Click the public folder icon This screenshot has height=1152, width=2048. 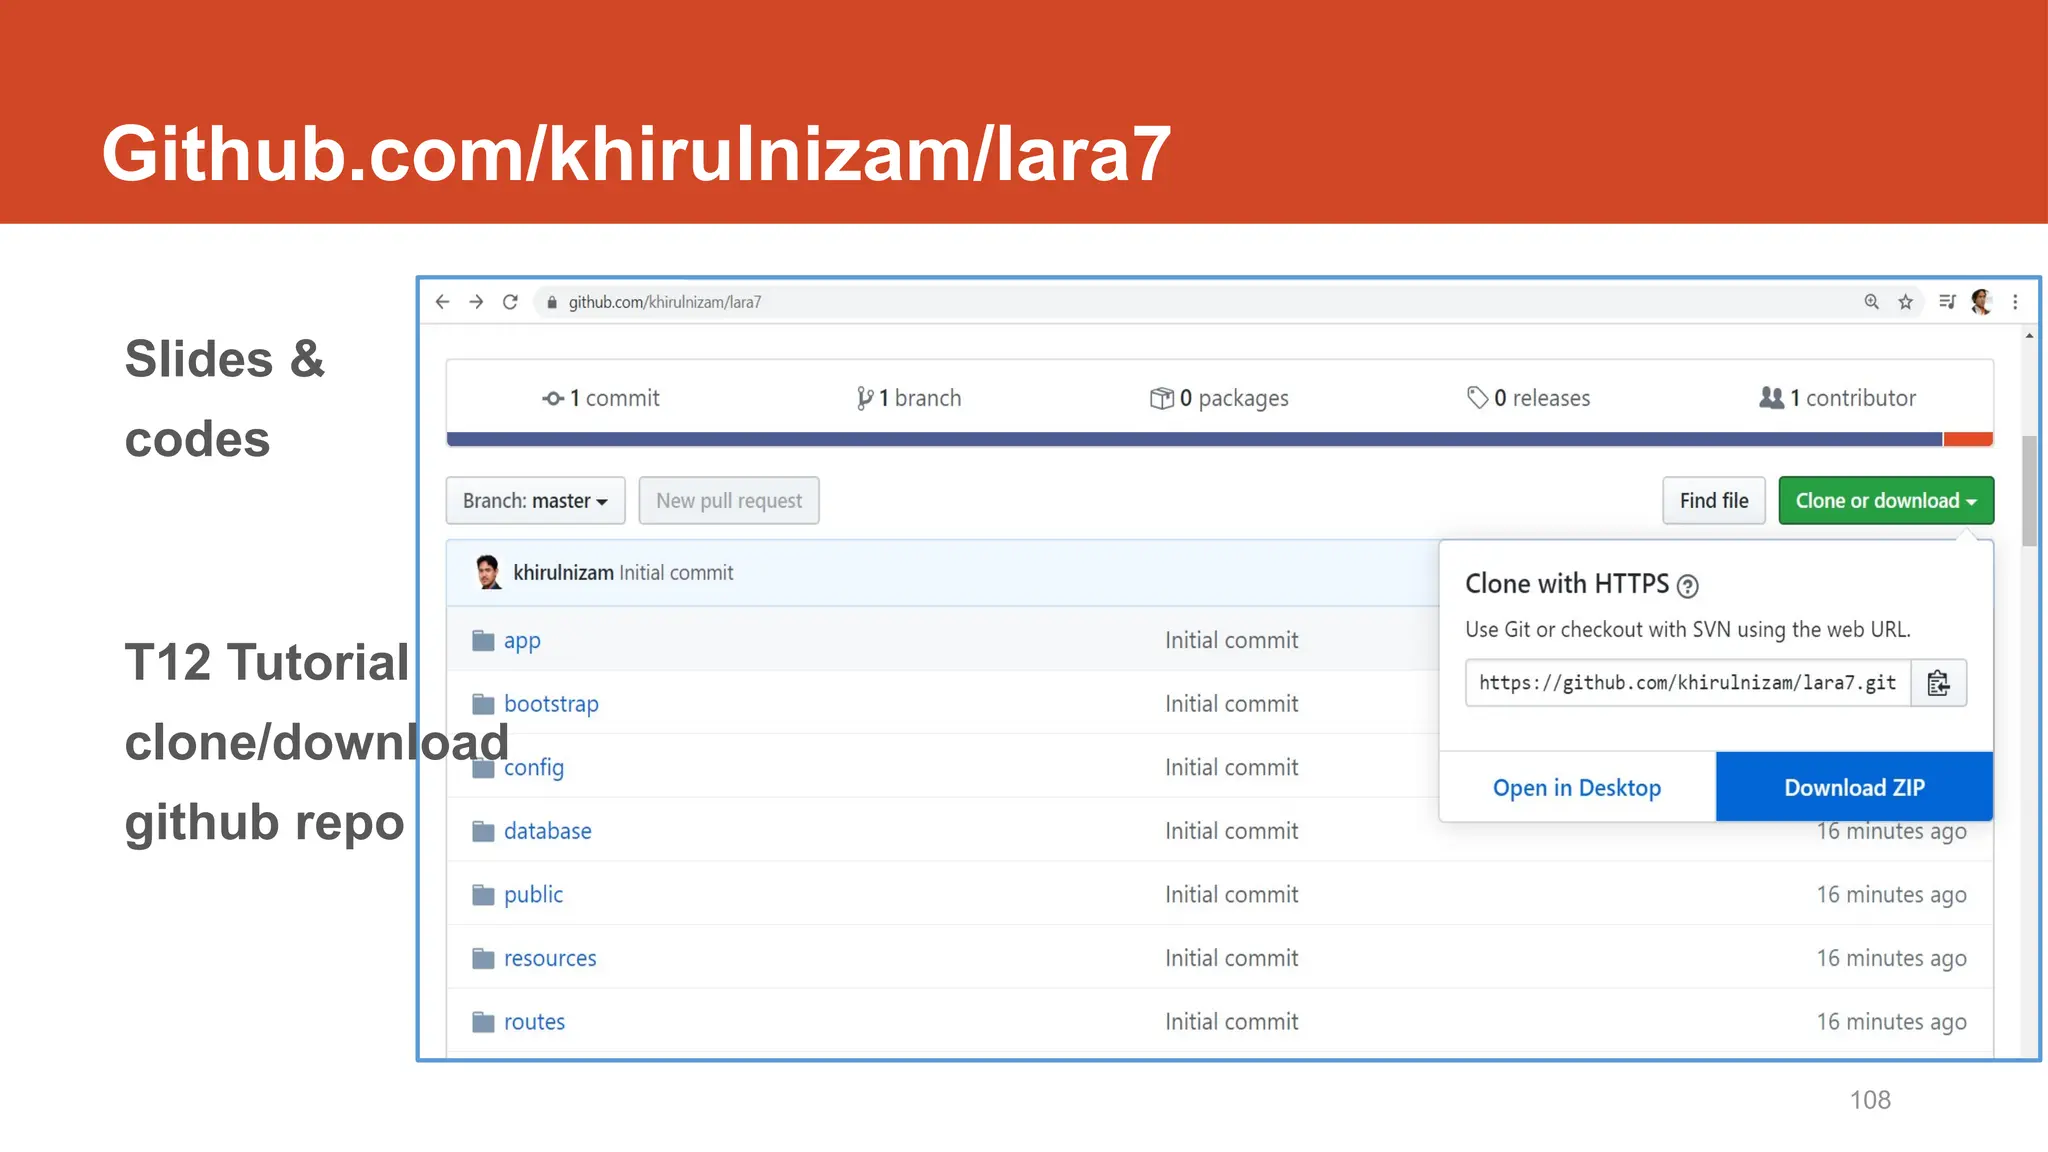pyautogui.click(x=483, y=895)
